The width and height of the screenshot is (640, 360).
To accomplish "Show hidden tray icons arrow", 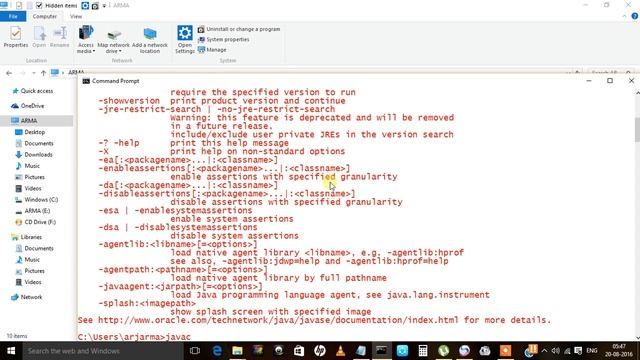I will pyautogui.click(x=544, y=351).
